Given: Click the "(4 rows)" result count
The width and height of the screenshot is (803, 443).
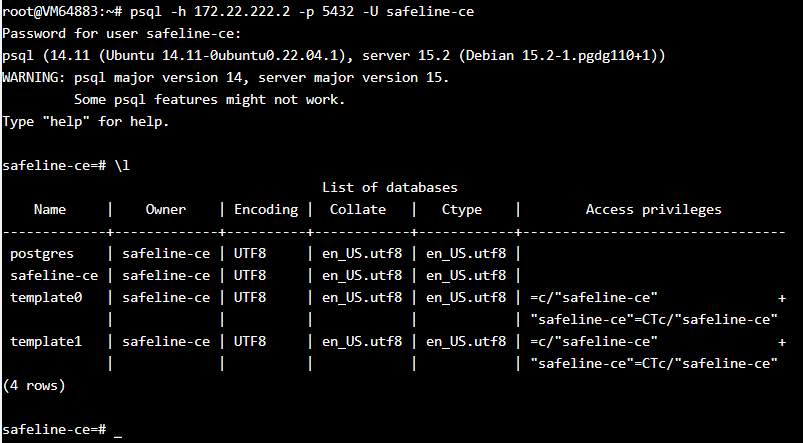Looking at the screenshot, I should [x=34, y=385].
